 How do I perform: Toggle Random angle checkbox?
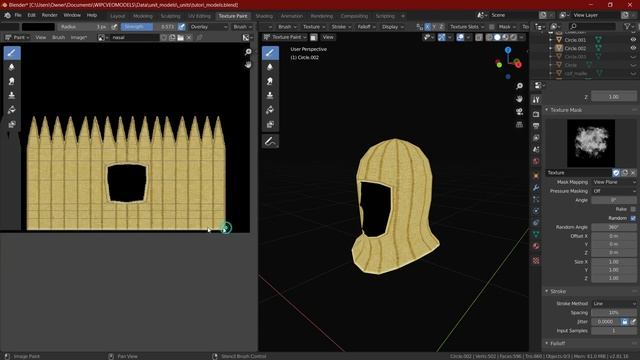coord(633,218)
